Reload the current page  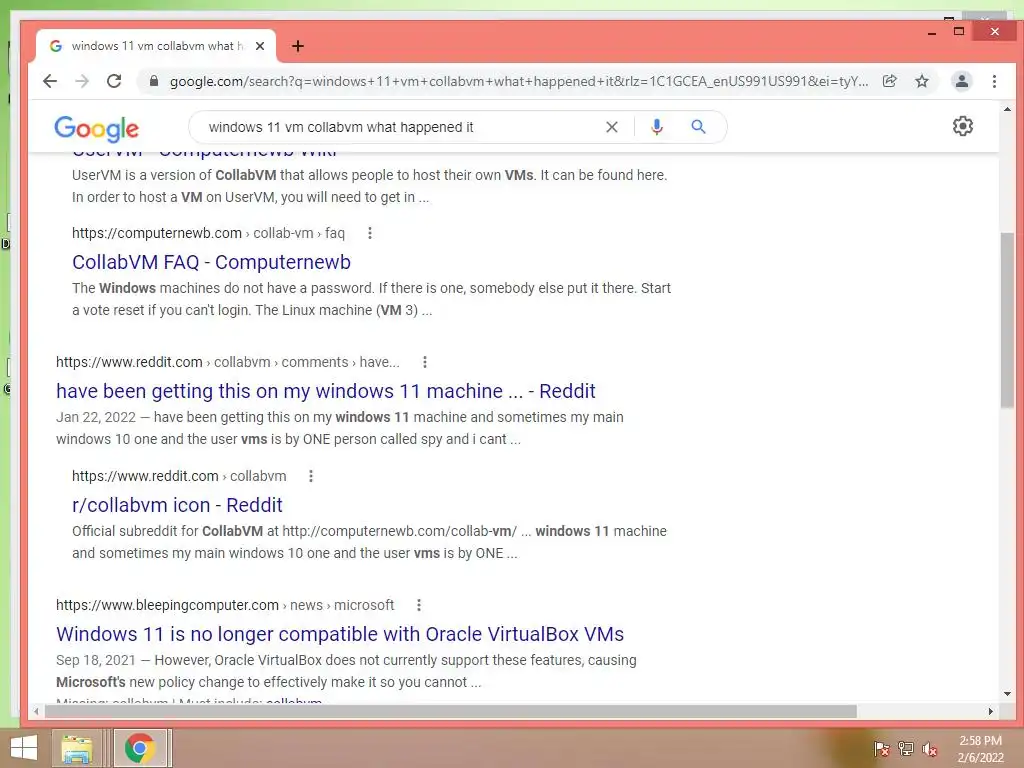pyautogui.click(x=114, y=81)
